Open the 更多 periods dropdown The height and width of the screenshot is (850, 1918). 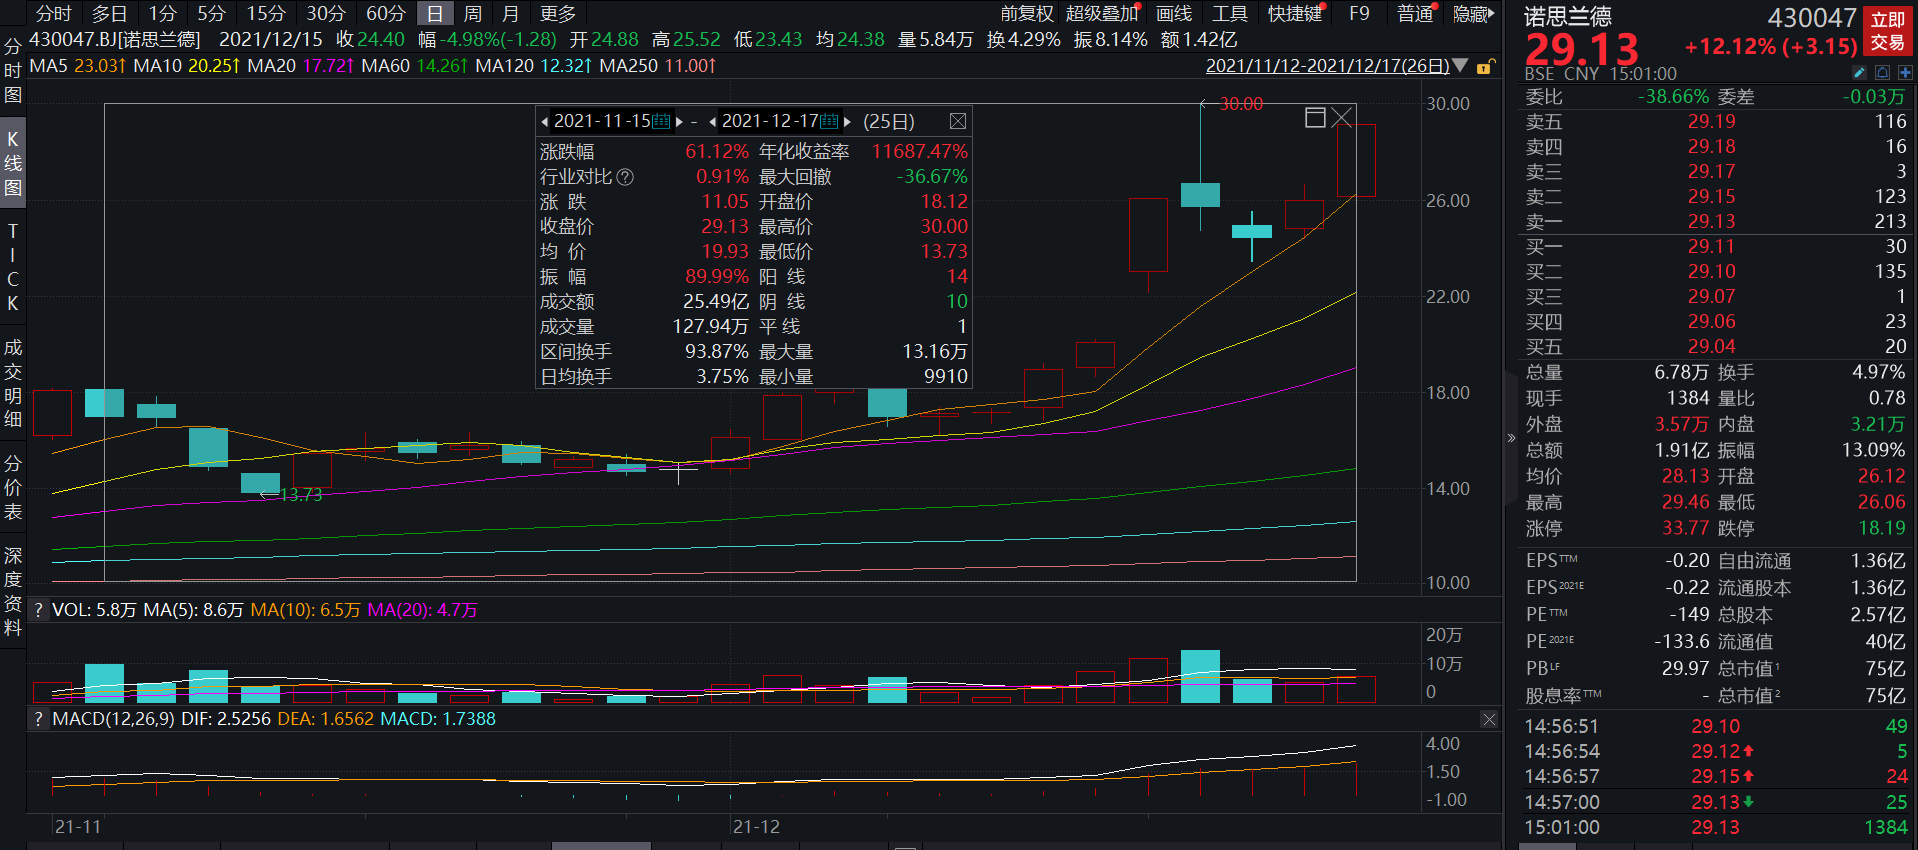(558, 13)
